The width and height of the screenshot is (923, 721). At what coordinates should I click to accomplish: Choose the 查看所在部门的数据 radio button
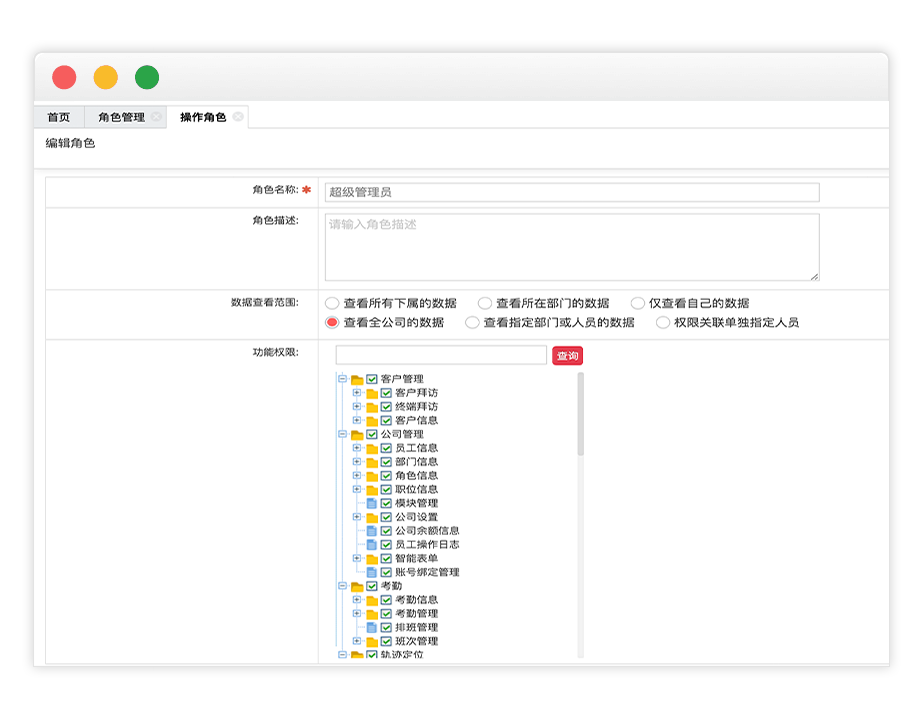[x=485, y=303]
